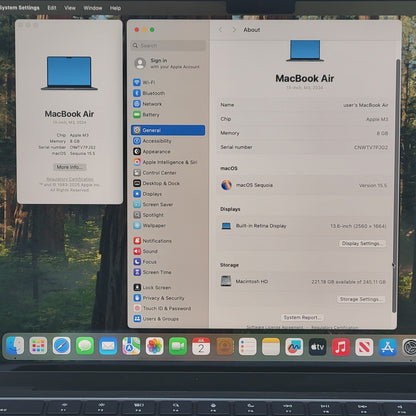Select the macOS Sequoia row
The height and width of the screenshot is (416, 416).
tap(304, 185)
